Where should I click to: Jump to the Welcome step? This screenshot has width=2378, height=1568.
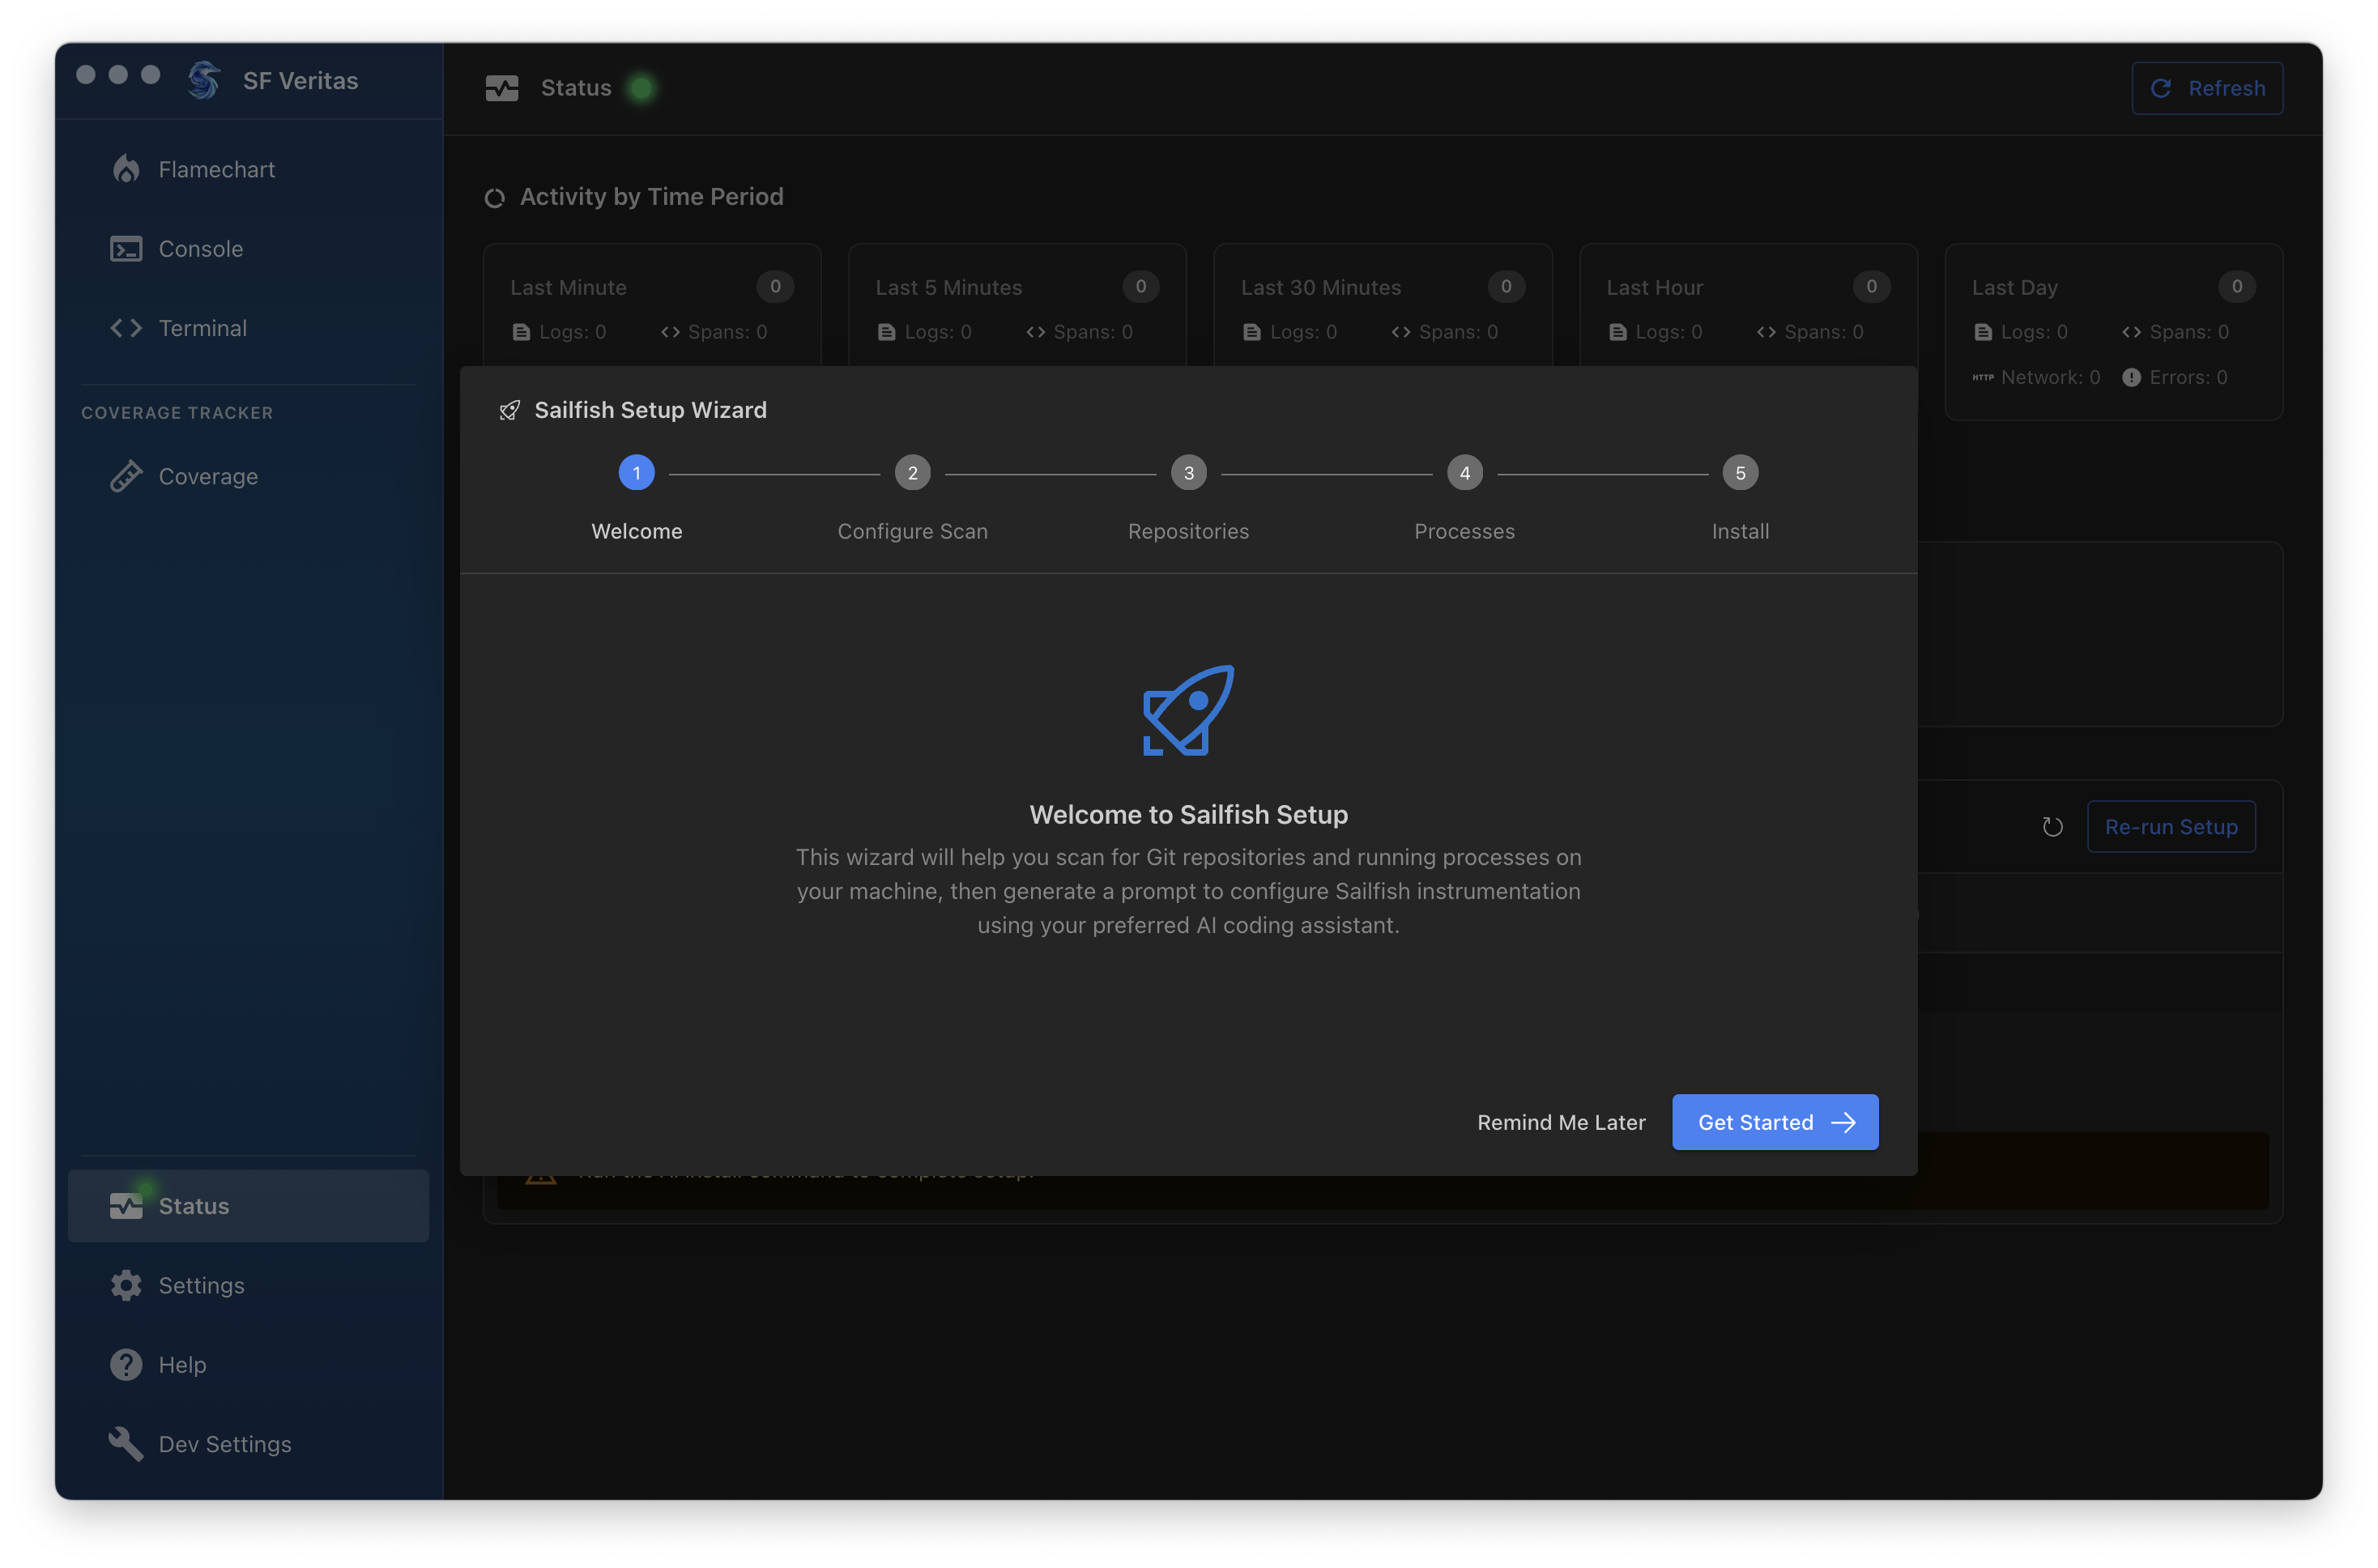coord(636,473)
